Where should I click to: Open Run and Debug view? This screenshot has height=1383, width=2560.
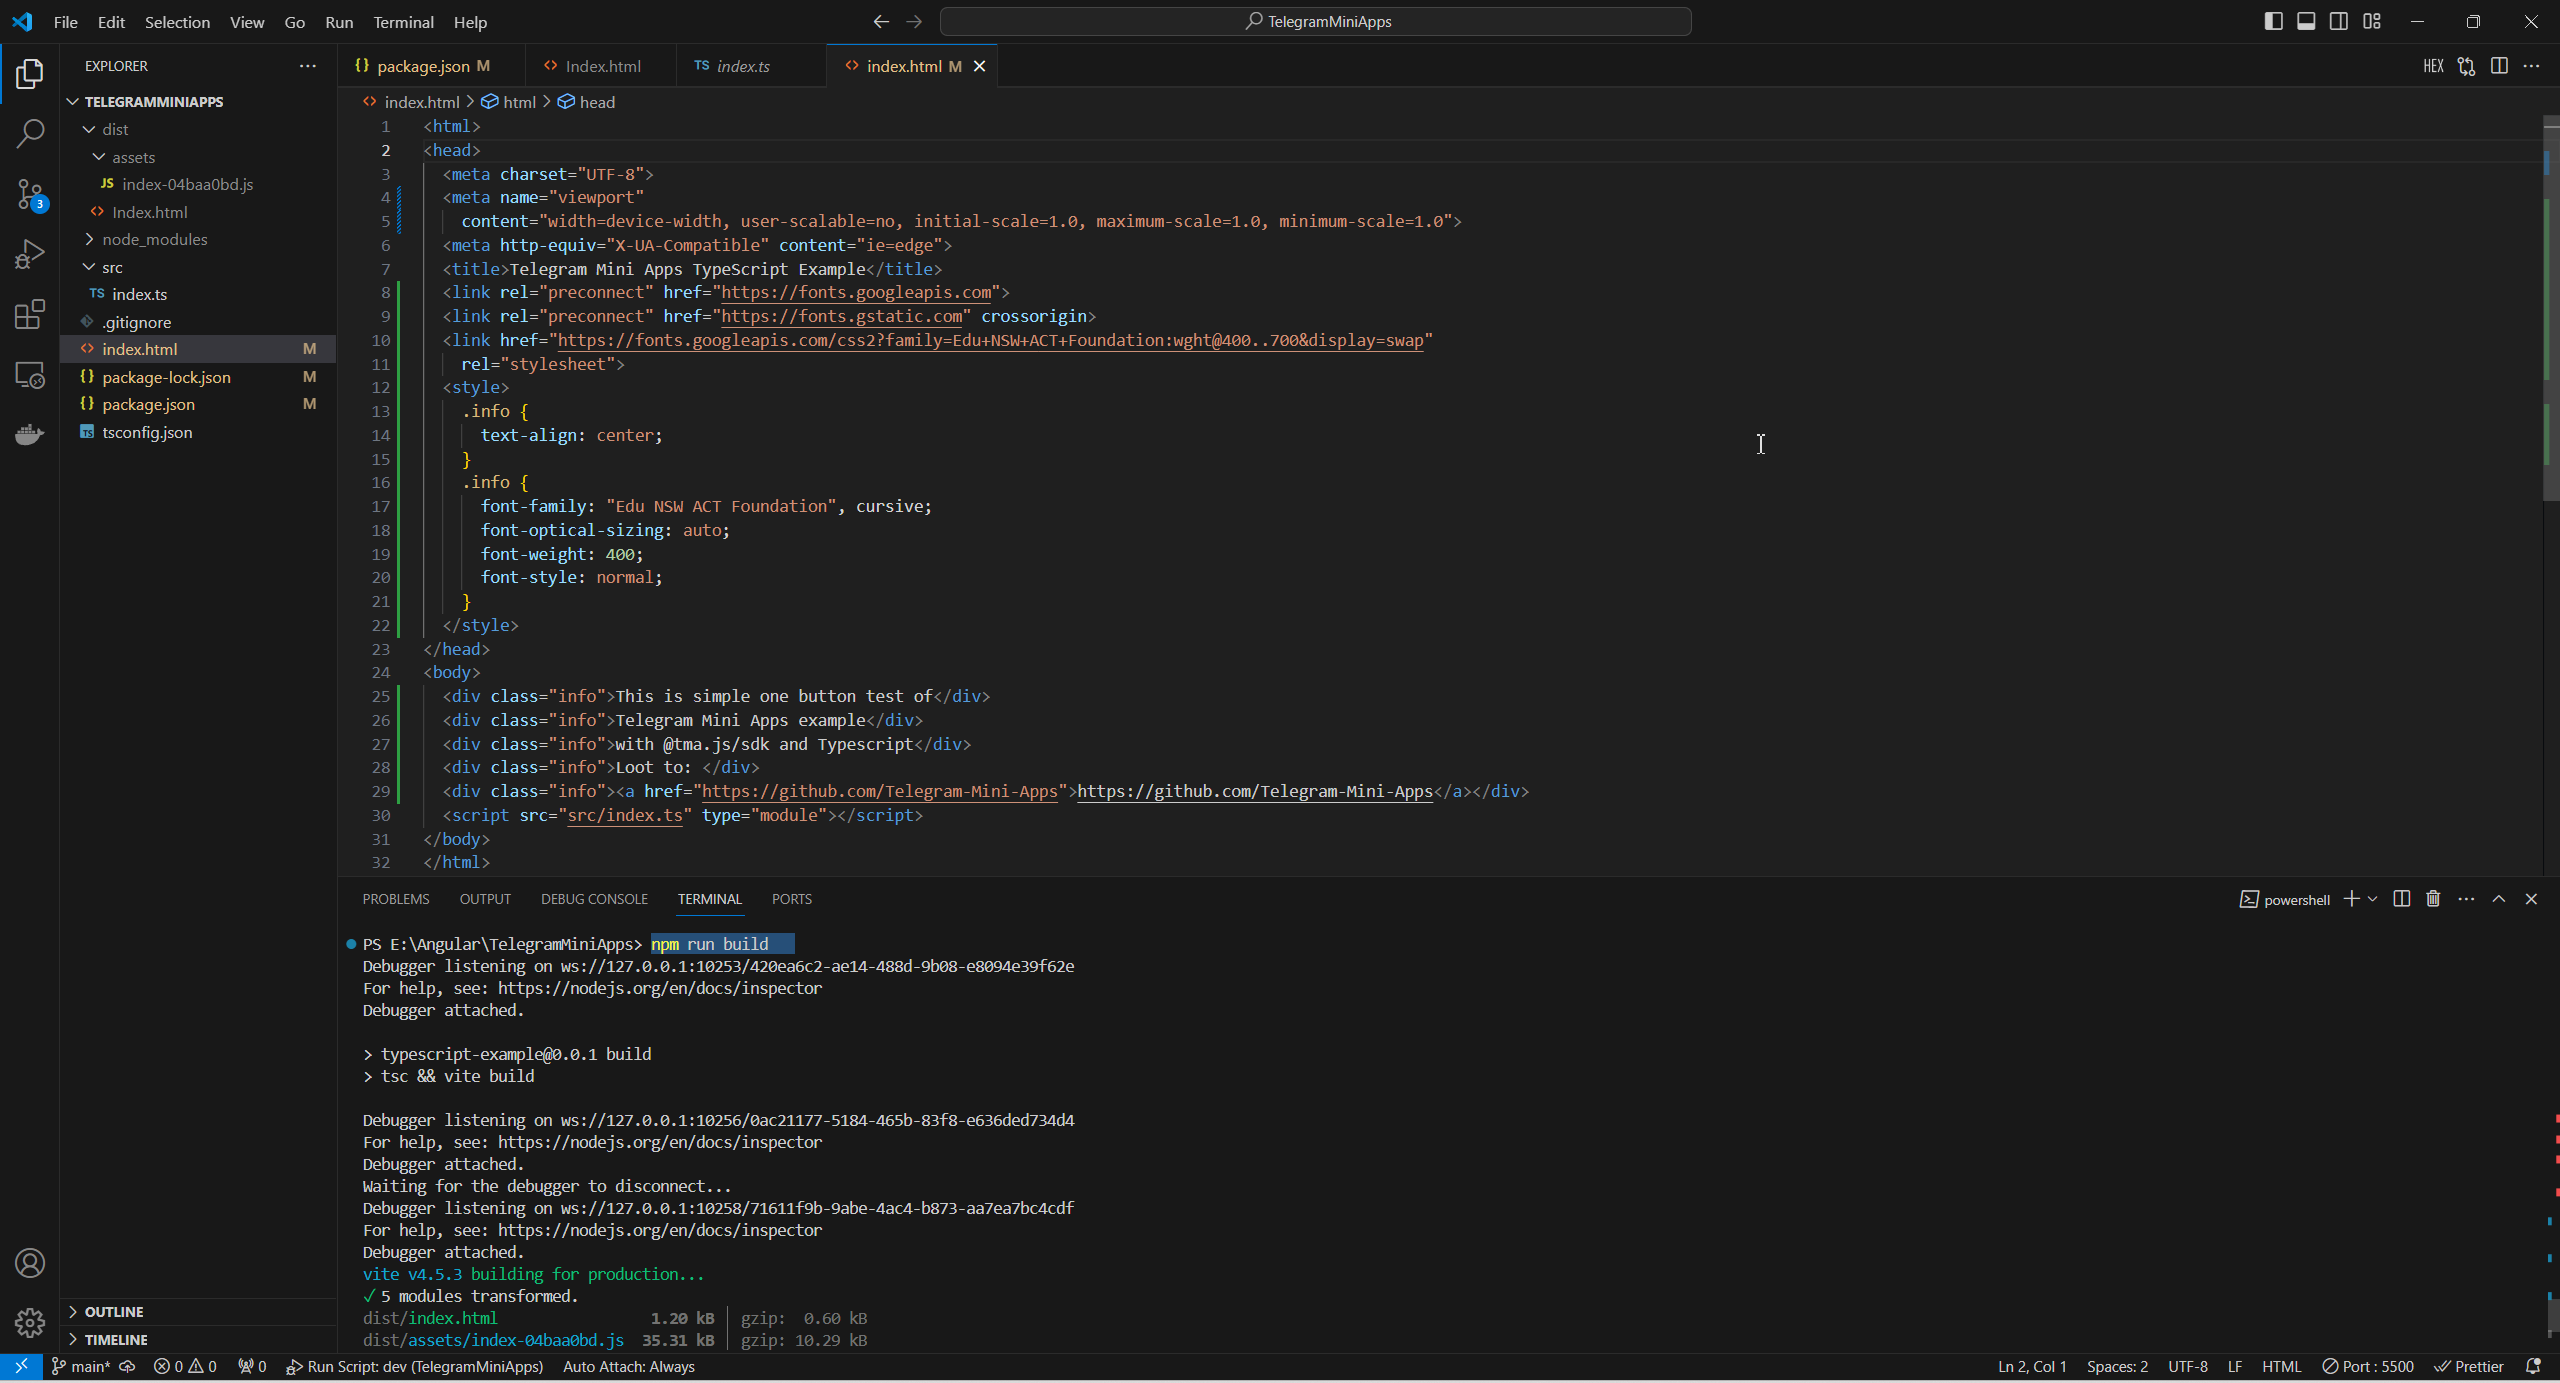point(30,254)
